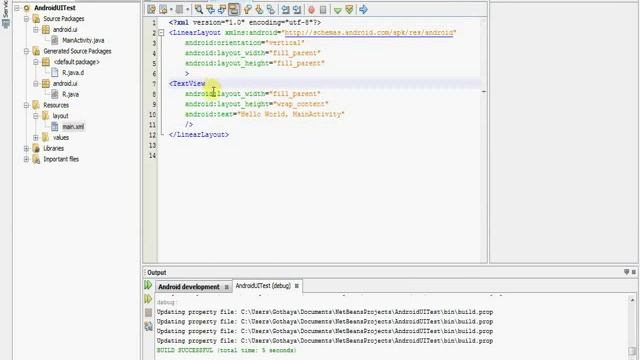
Task: Collapse the LinearLayout code fold
Action: pyautogui.click(x=162, y=33)
